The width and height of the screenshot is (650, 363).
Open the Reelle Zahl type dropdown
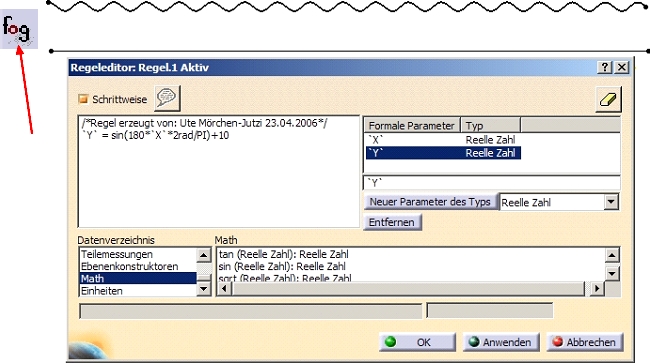point(611,202)
